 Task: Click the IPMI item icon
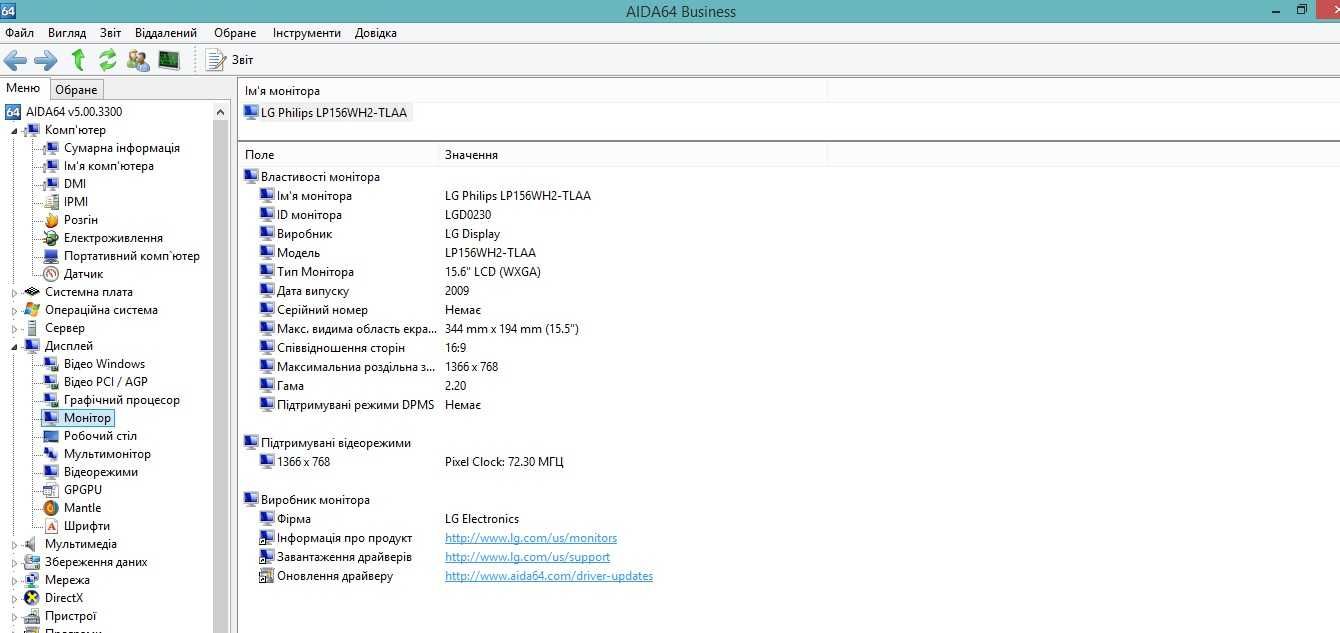[51, 202]
